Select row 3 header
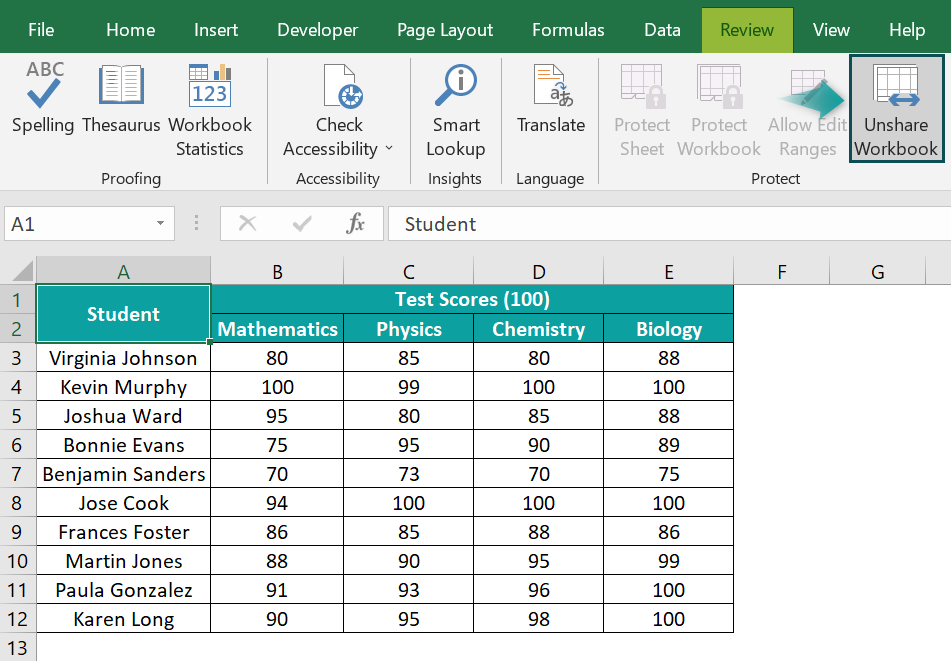Image resolution: width=951 pixels, height=661 pixels. pyautogui.click(x=17, y=358)
